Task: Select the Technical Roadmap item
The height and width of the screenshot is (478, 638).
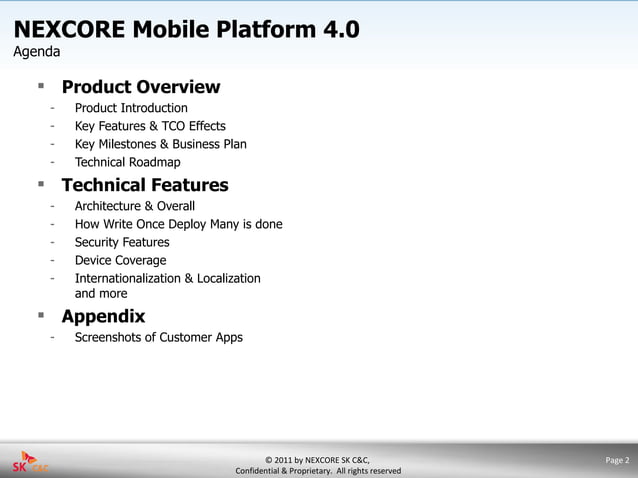Action: (128, 162)
